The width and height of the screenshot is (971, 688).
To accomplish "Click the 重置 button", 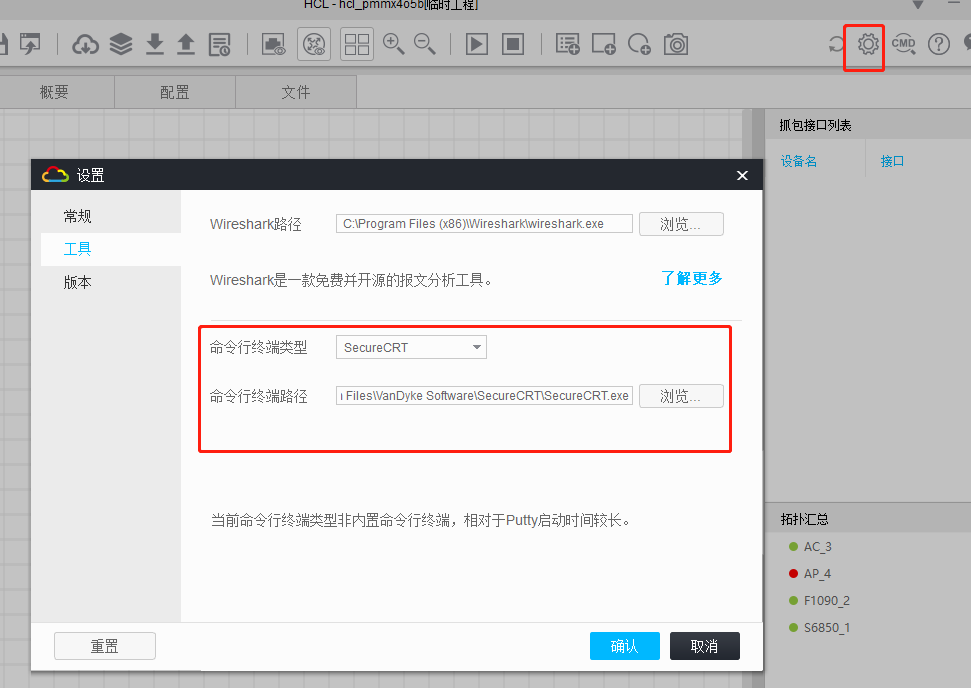I will (x=105, y=646).
